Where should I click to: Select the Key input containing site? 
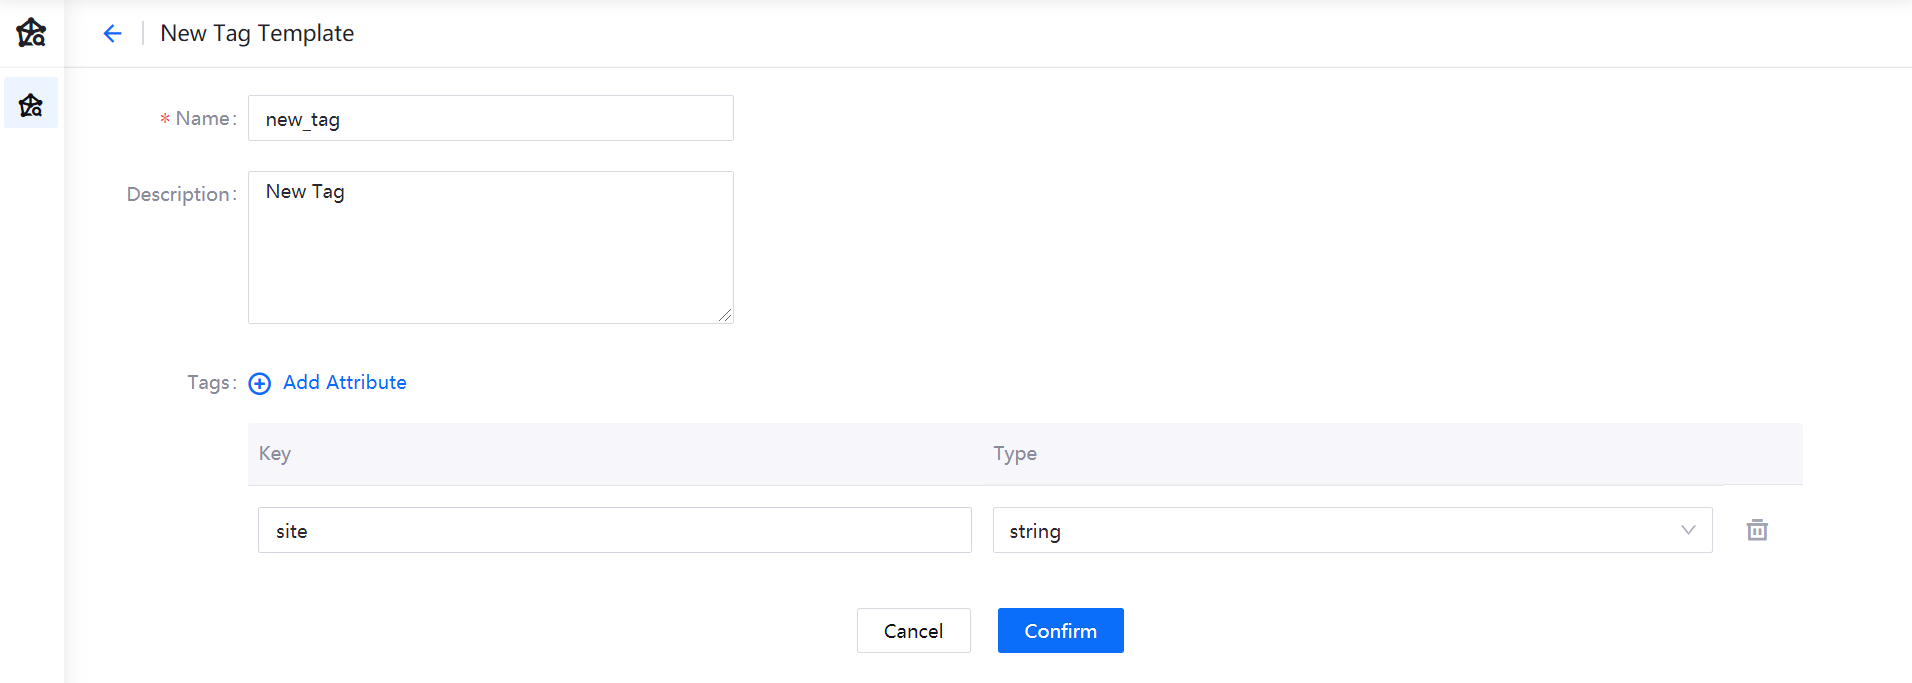(x=614, y=530)
